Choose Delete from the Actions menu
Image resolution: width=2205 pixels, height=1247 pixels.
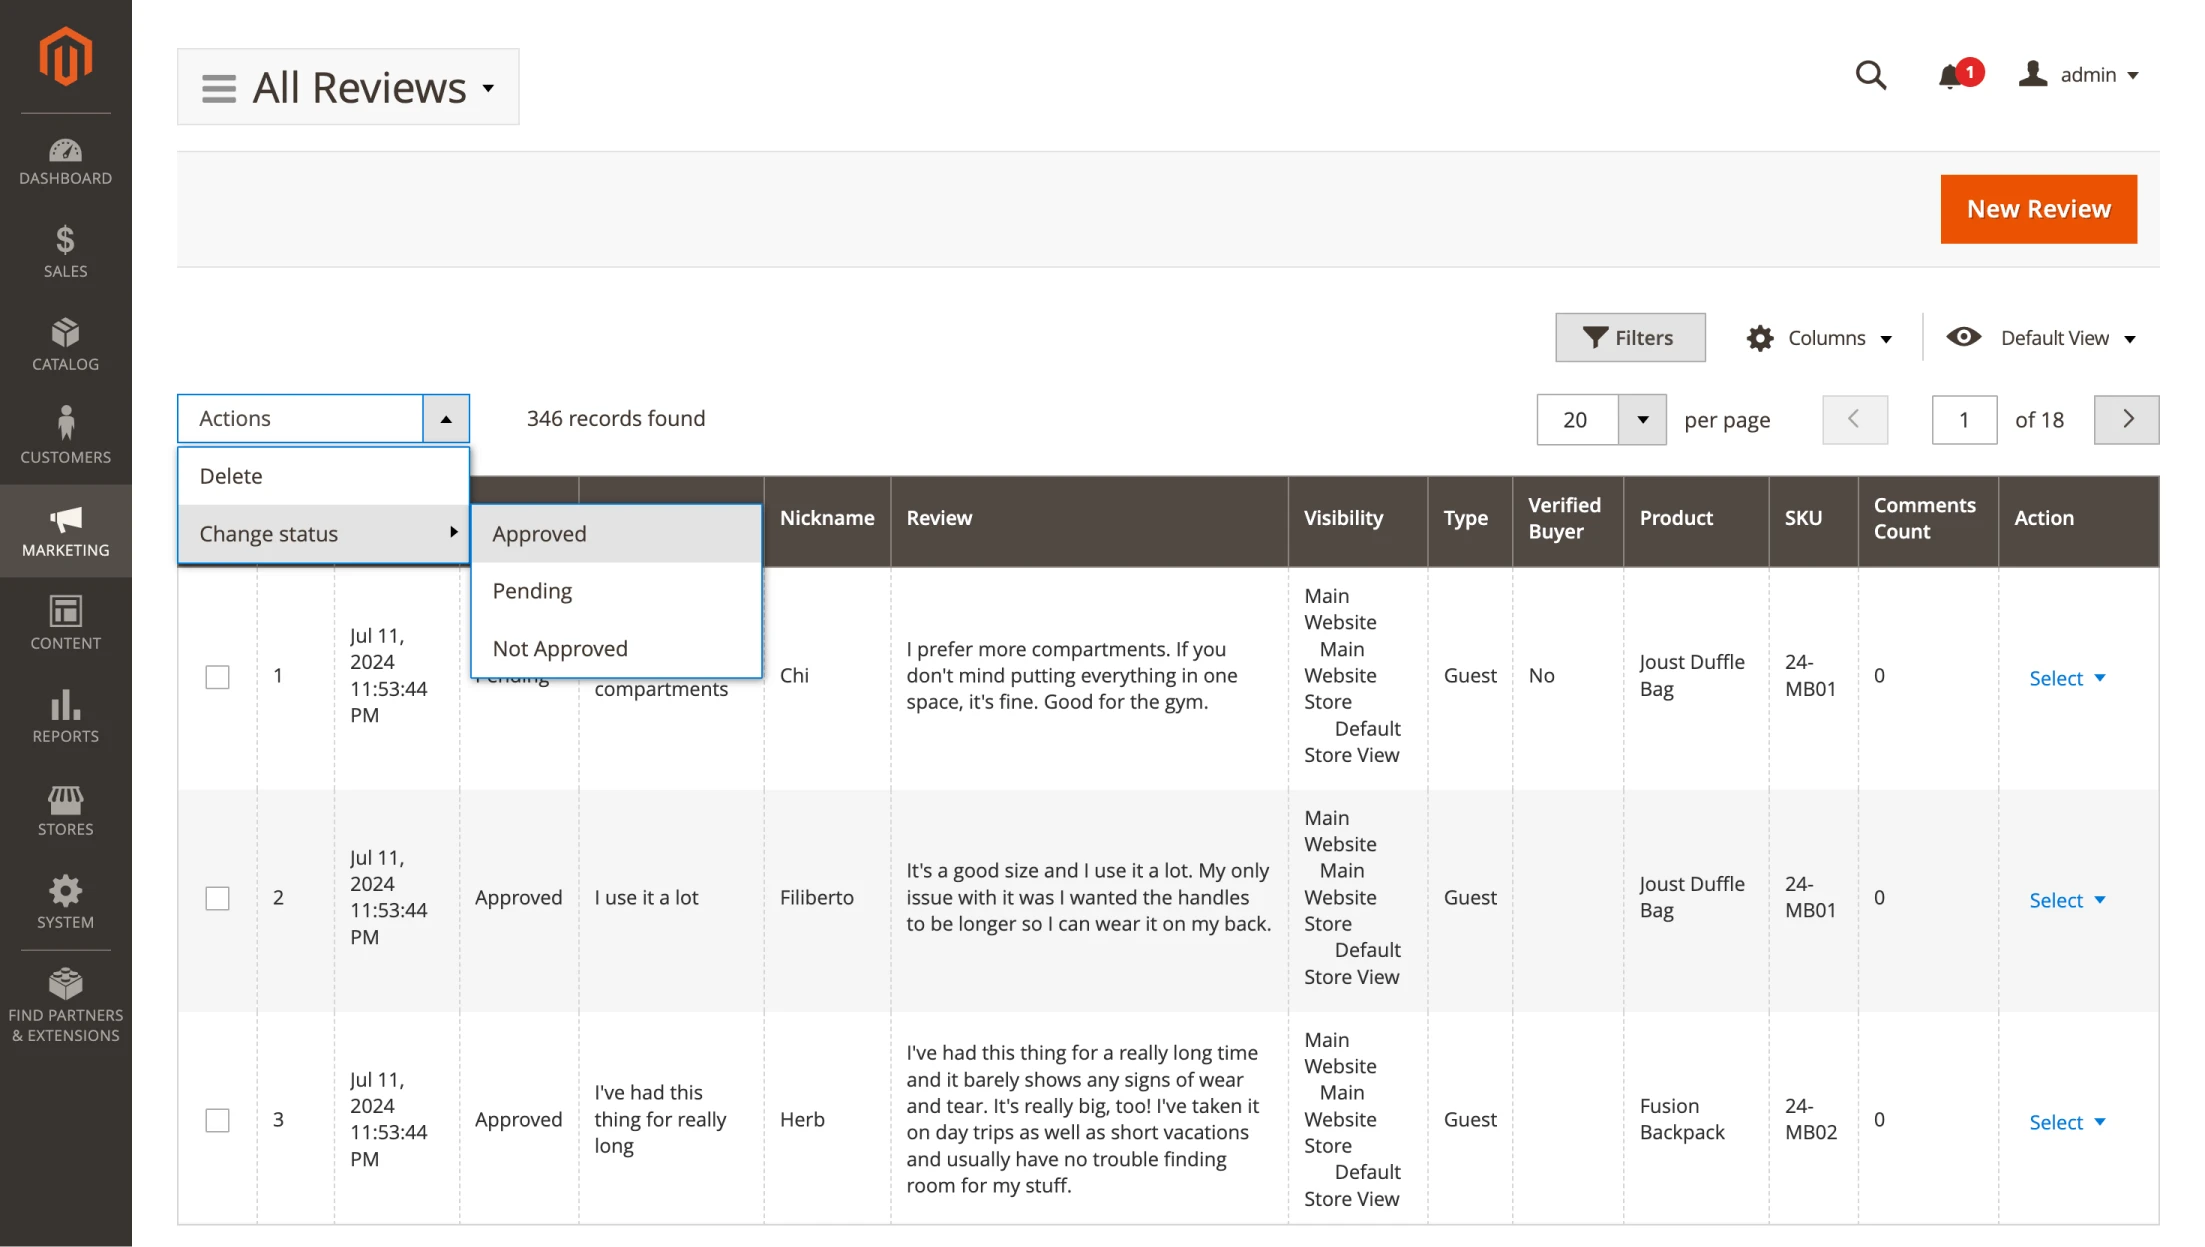point(230,476)
